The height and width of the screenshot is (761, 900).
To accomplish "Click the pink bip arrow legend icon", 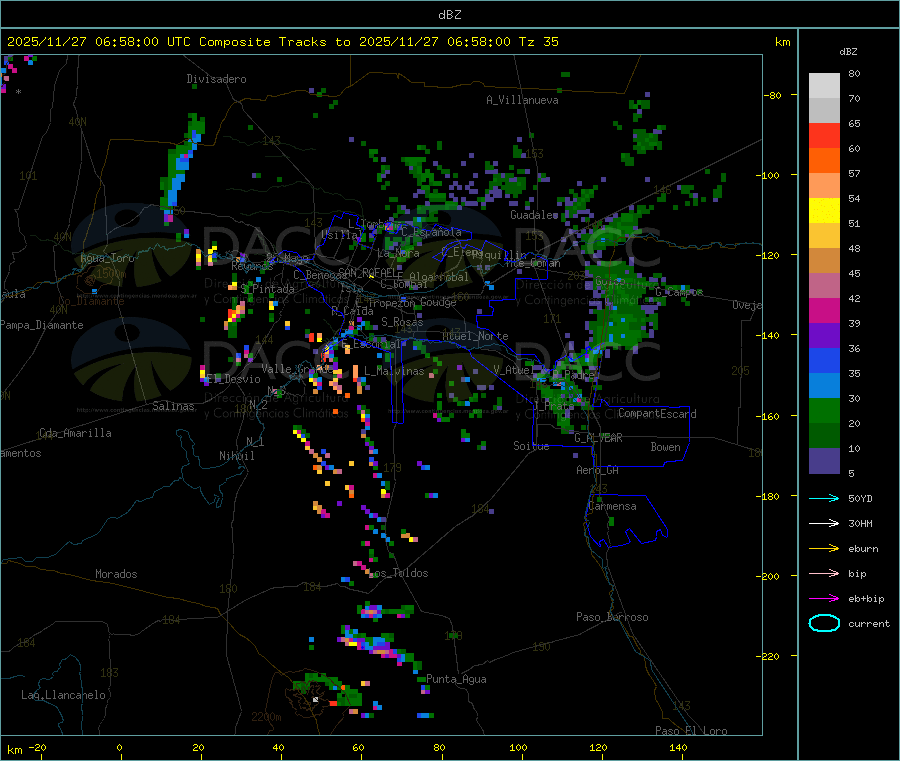I will [x=824, y=573].
